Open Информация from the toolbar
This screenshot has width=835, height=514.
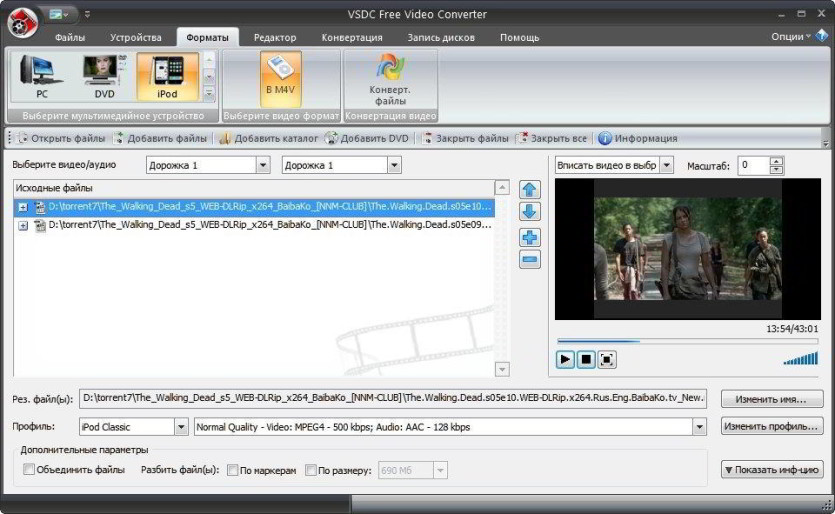point(637,138)
